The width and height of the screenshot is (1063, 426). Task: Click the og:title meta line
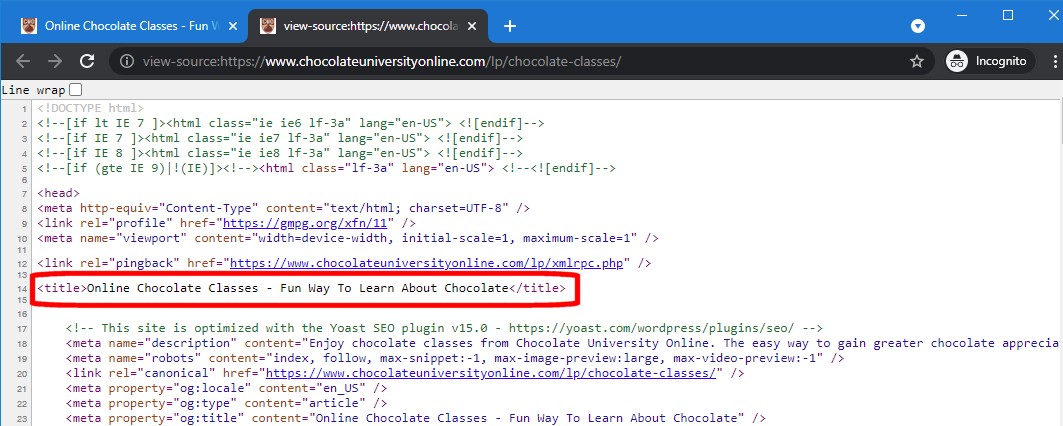416,419
